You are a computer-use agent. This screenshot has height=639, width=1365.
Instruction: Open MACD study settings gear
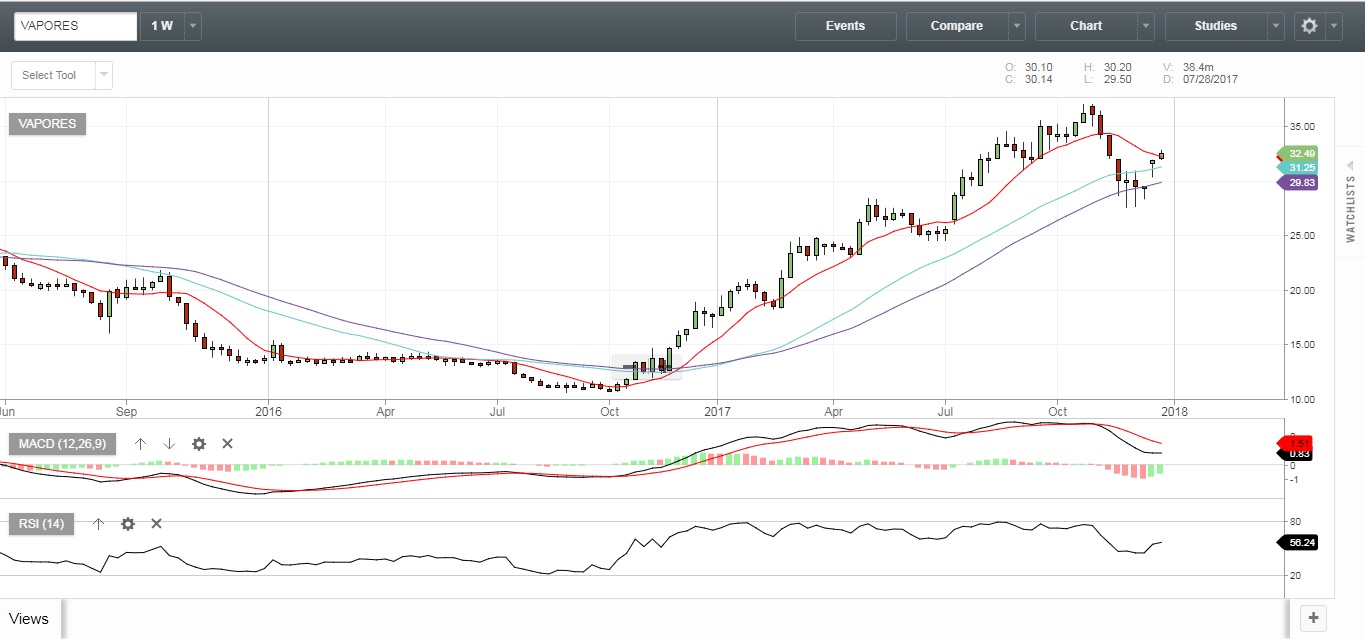(199, 444)
